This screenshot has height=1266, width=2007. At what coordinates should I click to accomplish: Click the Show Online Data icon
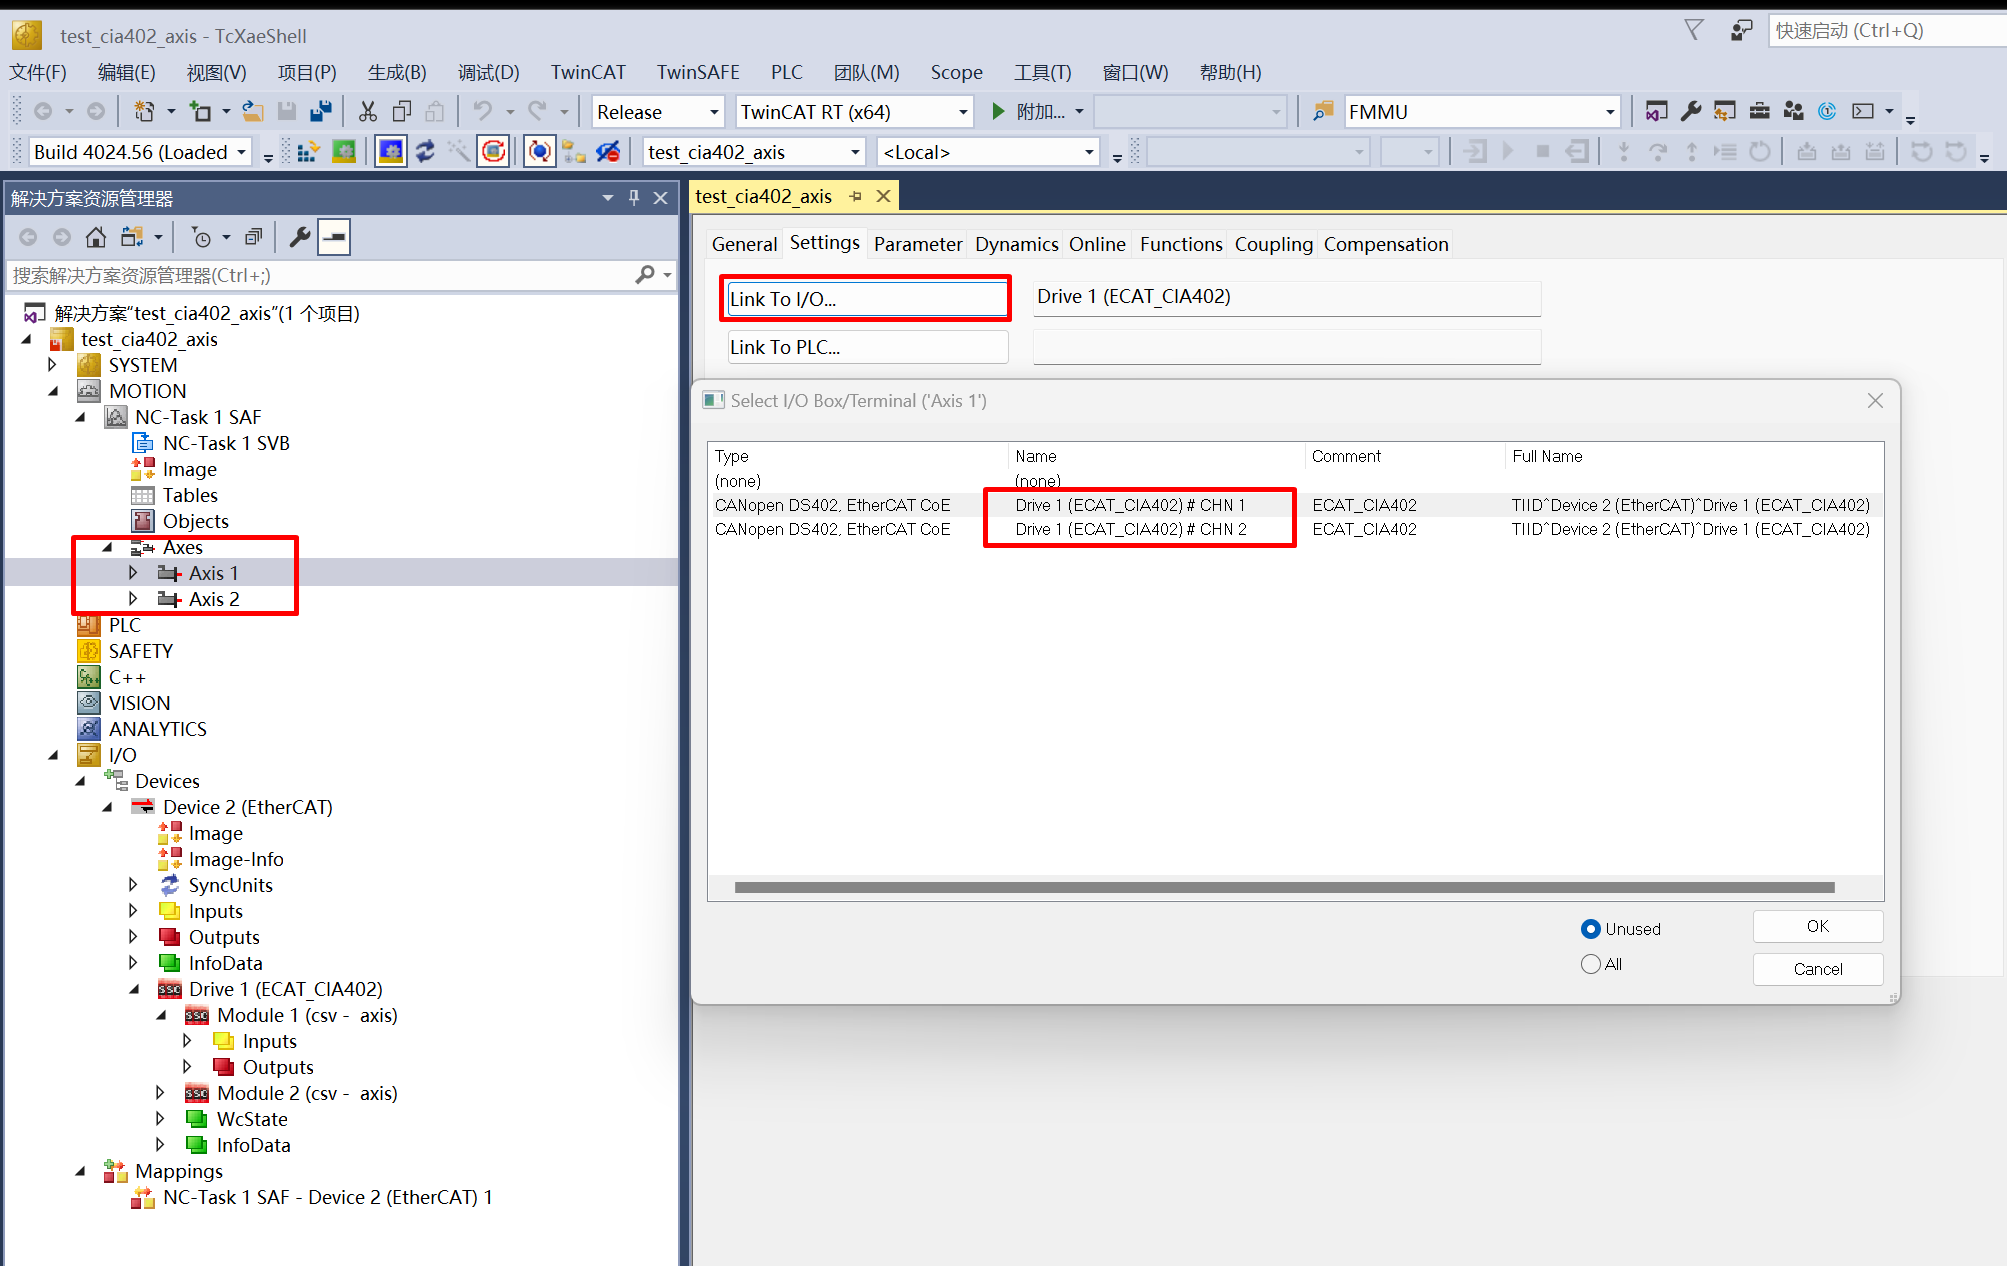[x=539, y=152]
